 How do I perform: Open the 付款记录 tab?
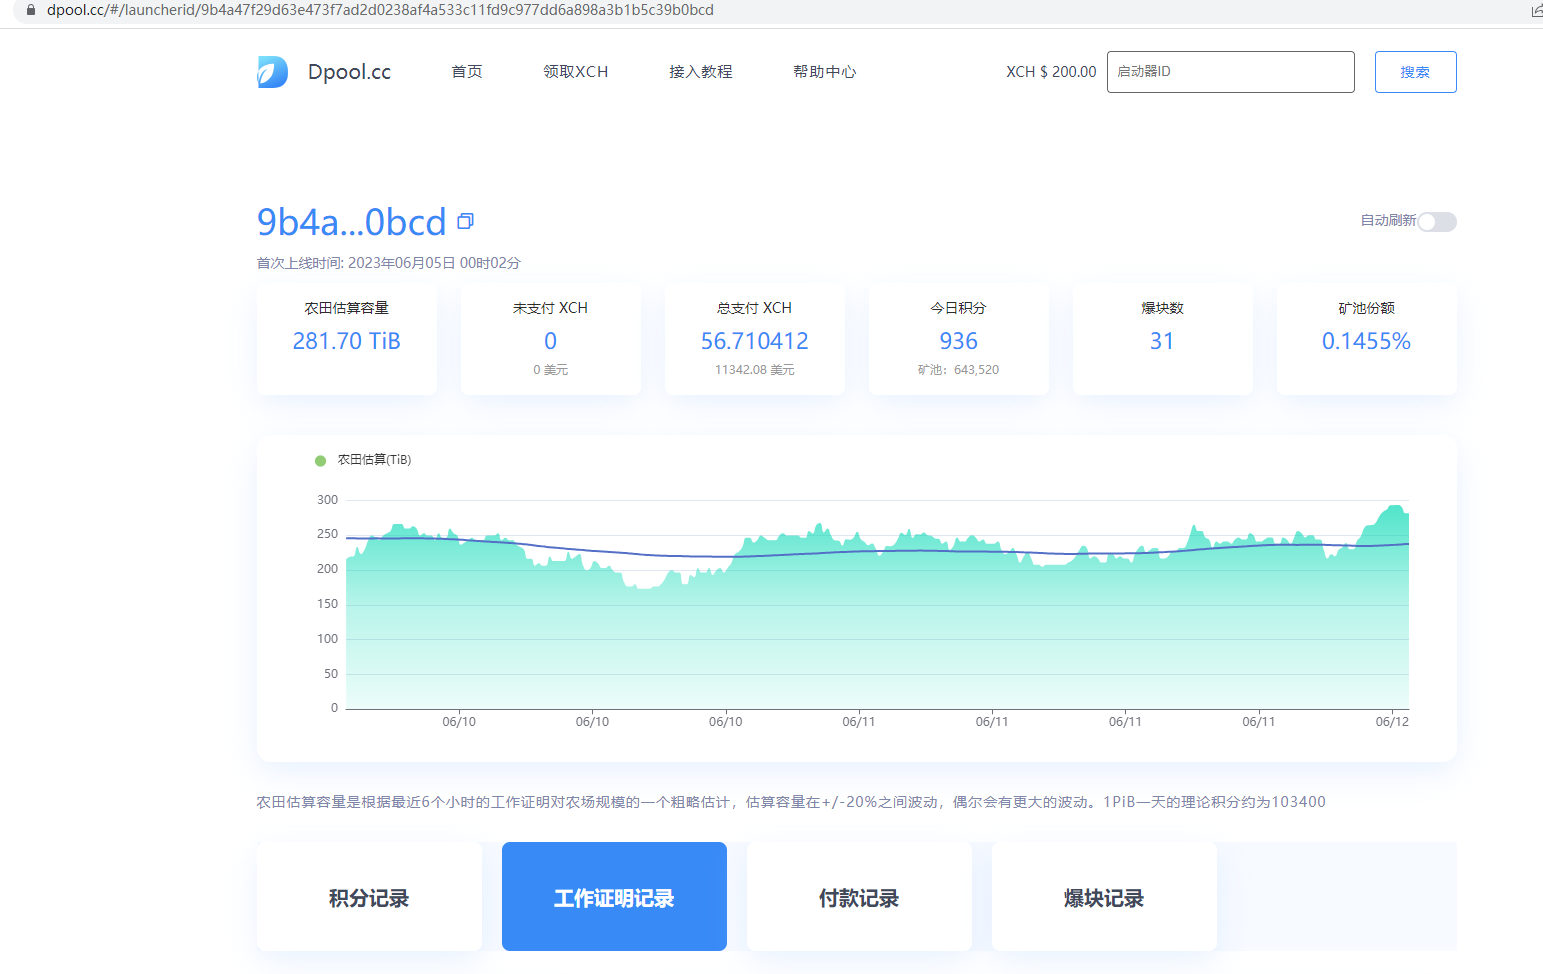pos(859,897)
